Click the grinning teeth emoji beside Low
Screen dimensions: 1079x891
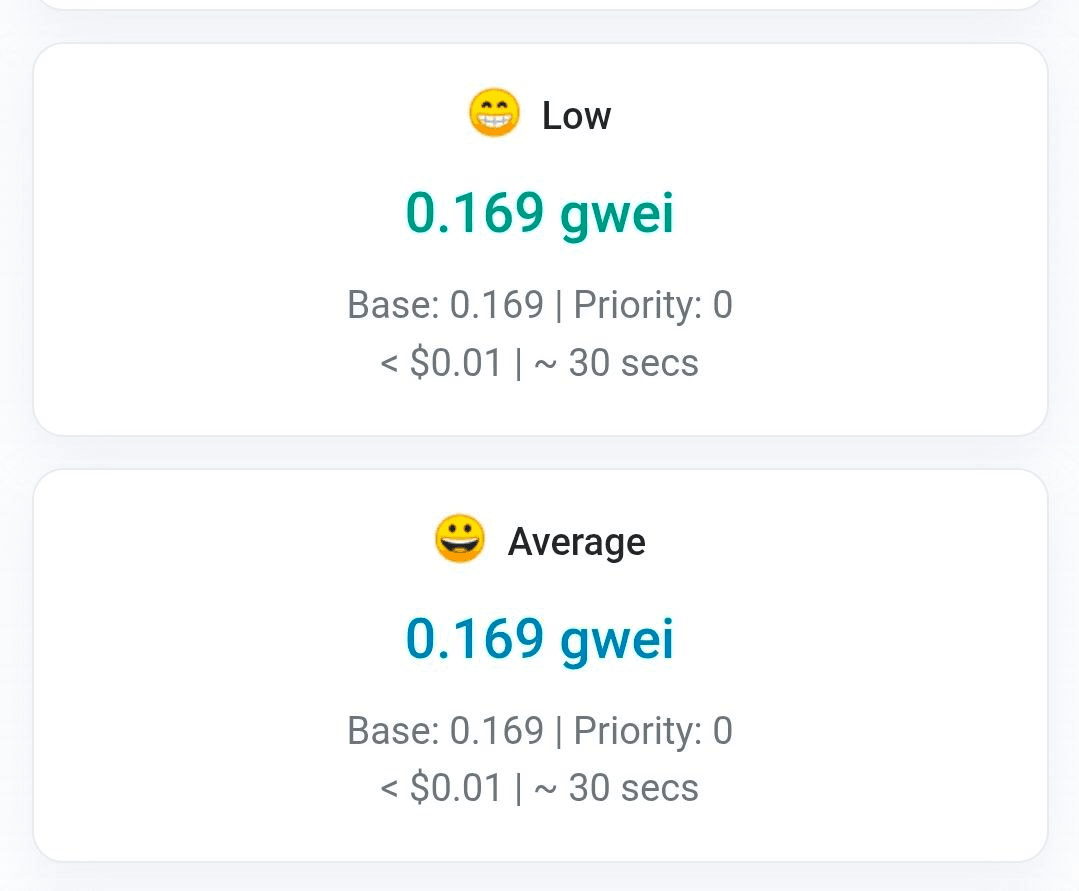coord(494,114)
